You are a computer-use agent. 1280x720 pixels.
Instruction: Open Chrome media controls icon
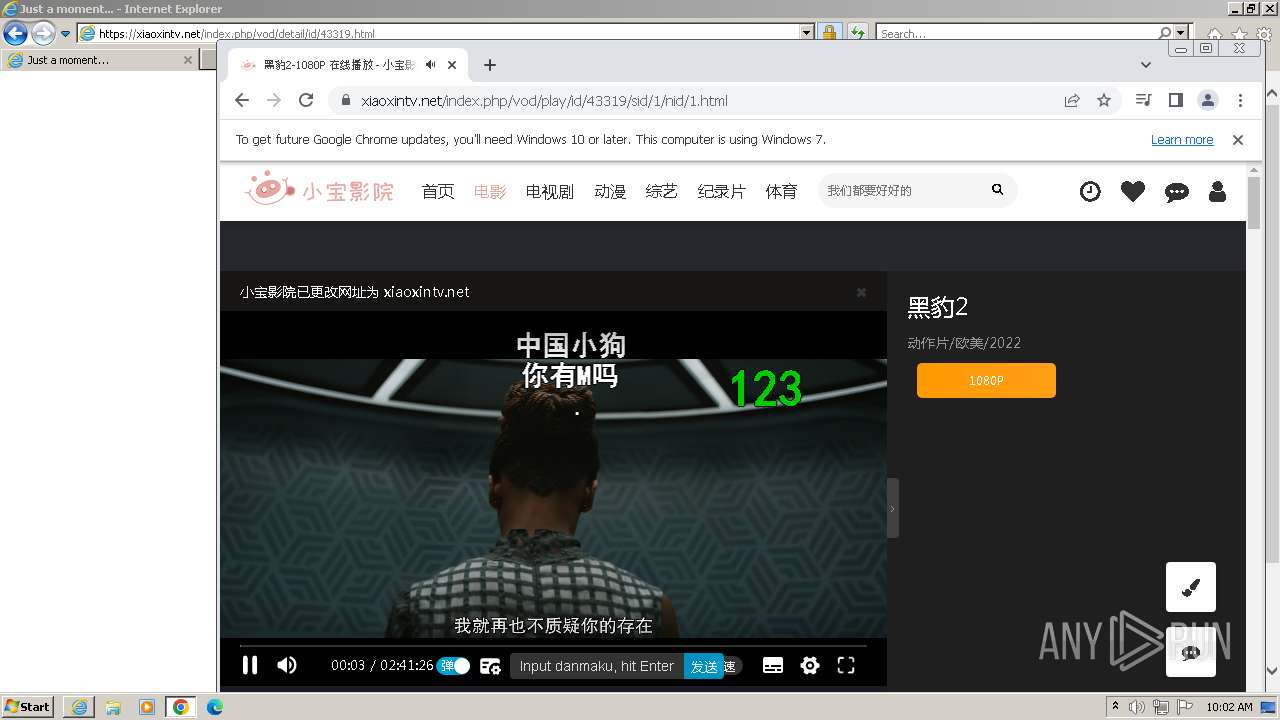1144,100
